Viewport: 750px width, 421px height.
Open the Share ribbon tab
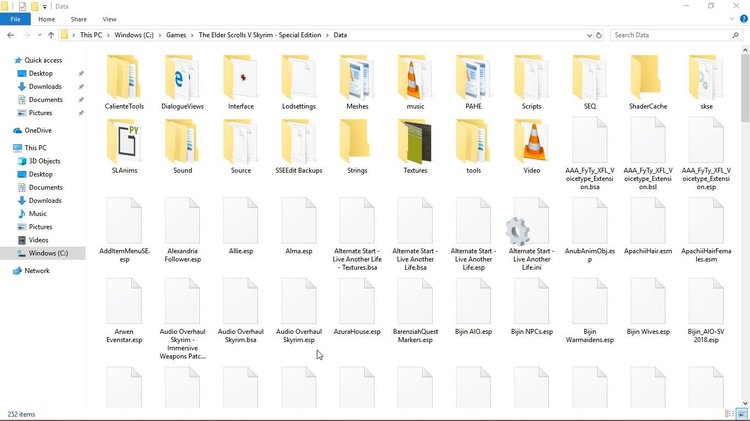tap(78, 19)
